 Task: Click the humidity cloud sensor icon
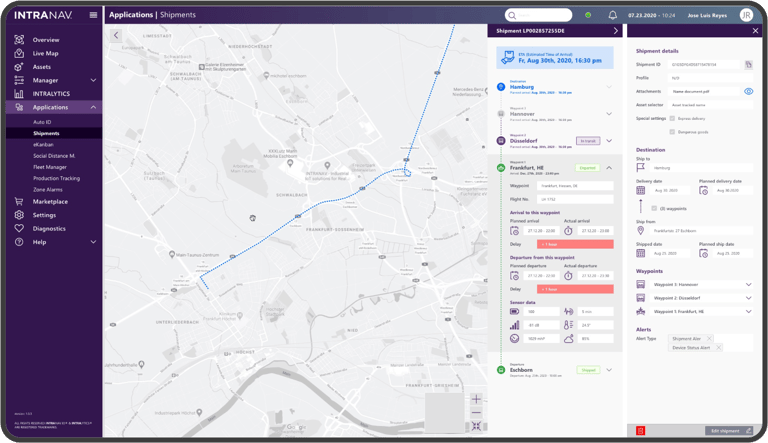pos(568,339)
